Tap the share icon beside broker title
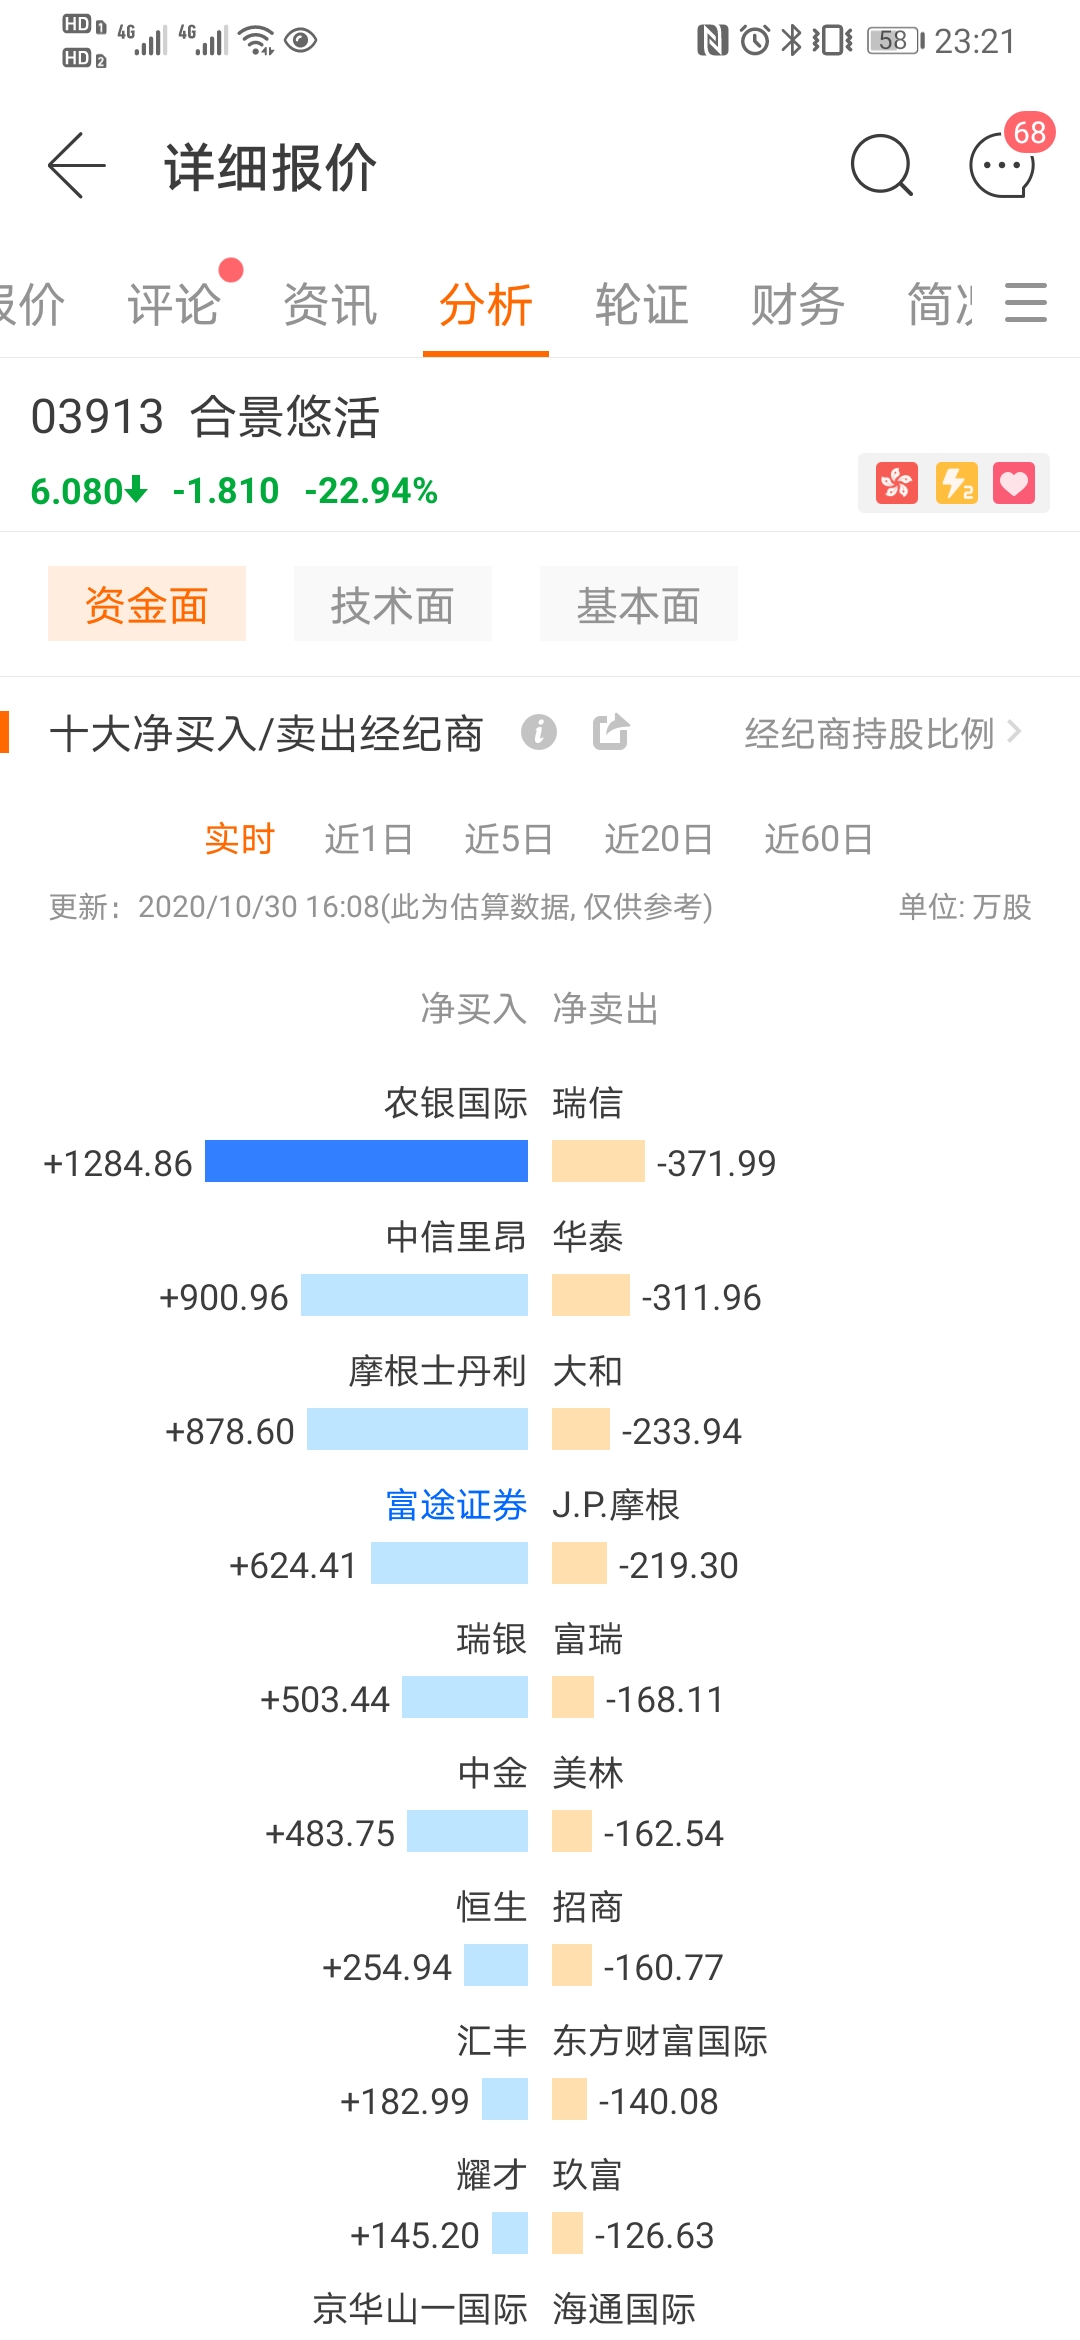Image resolution: width=1080 pixels, height=2340 pixels. point(610,732)
